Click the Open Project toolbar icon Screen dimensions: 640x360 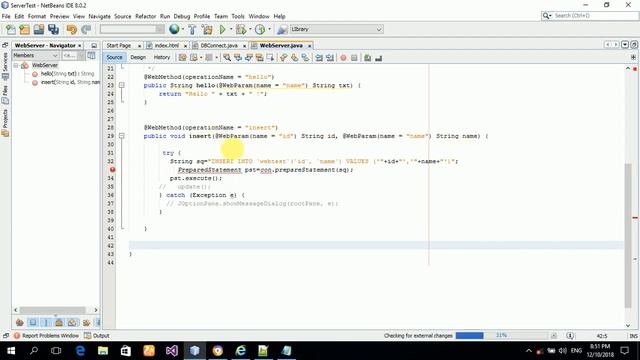click(x=39, y=29)
